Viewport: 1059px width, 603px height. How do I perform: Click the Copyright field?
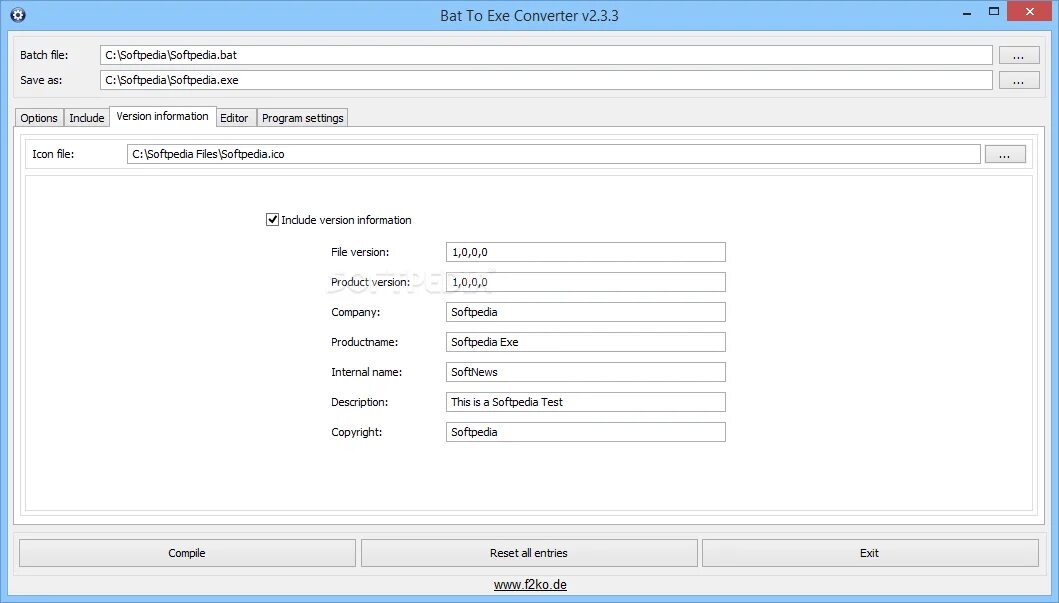(x=586, y=432)
